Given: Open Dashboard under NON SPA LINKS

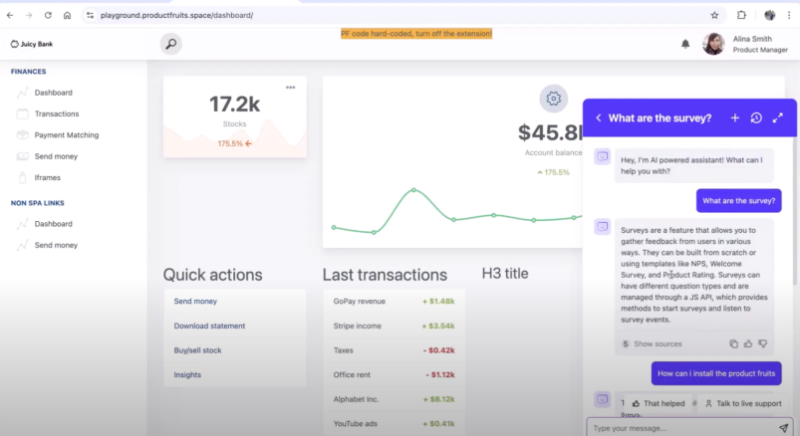Looking at the screenshot, I should (x=53, y=224).
